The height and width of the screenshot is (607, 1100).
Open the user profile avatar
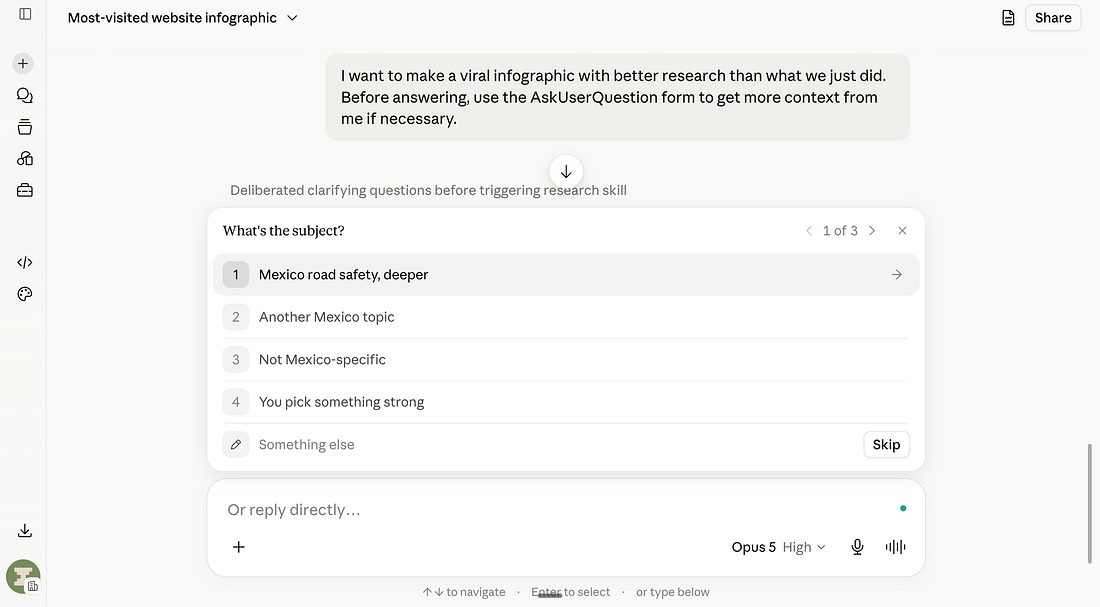(23, 577)
